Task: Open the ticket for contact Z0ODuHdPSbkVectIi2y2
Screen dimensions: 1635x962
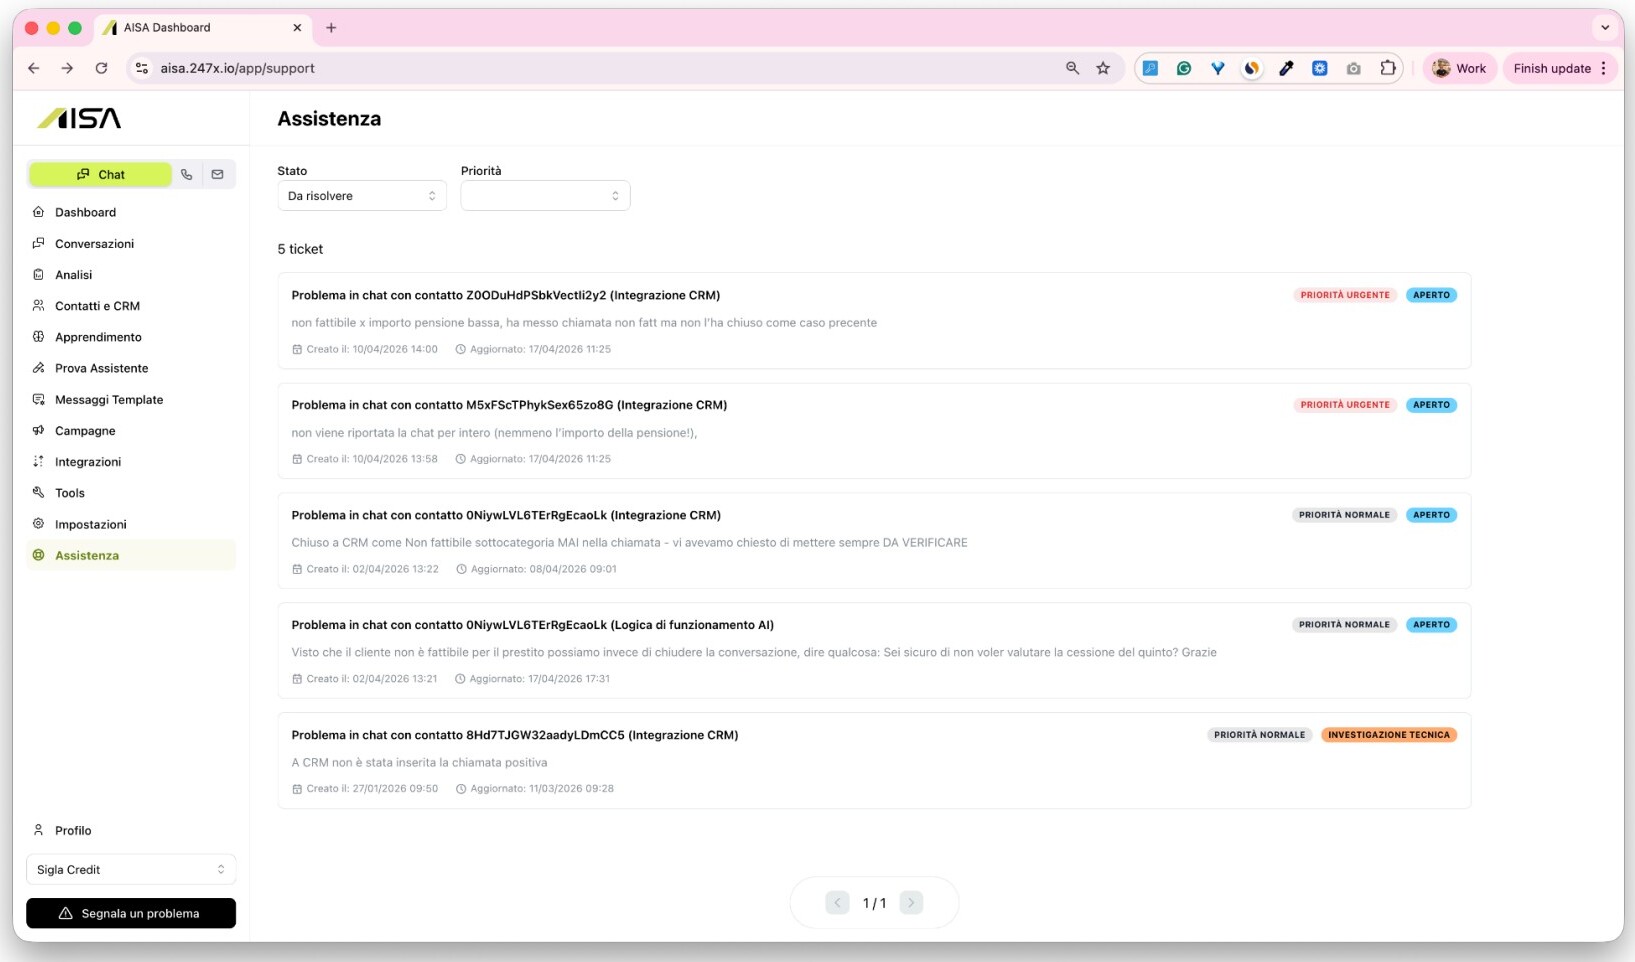Action: (505, 296)
